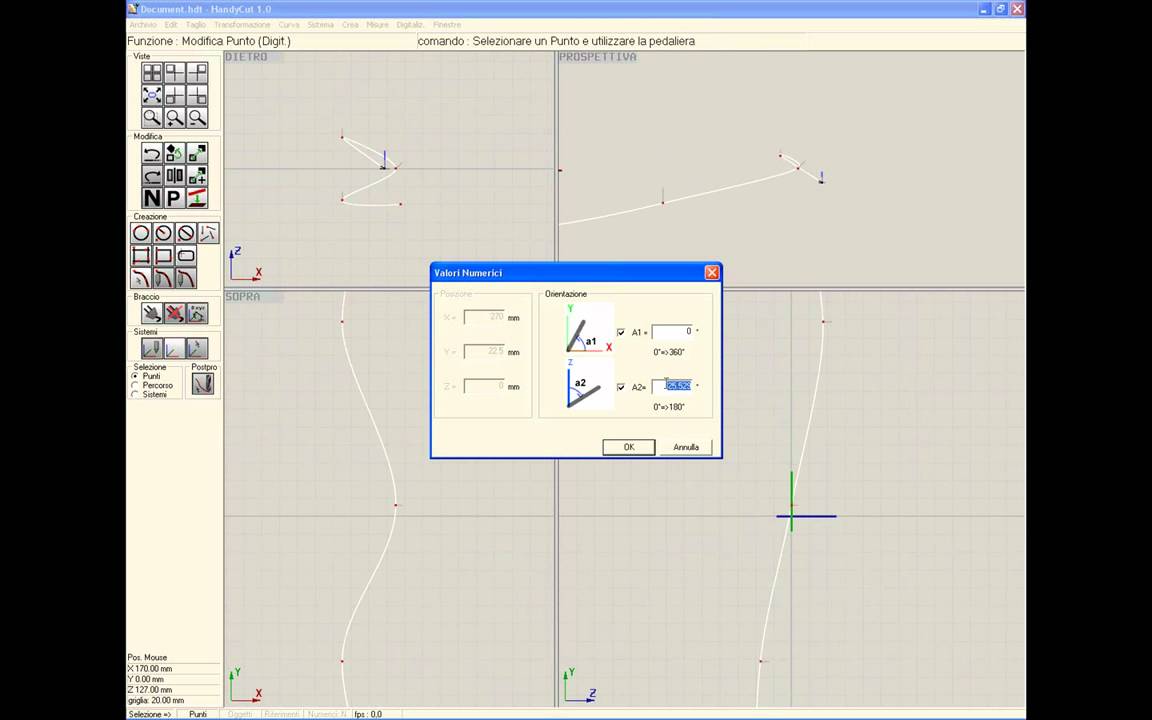Select the Sistemi selection radio button
The width and height of the screenshot is (1152, 720).
coord(135,395)
